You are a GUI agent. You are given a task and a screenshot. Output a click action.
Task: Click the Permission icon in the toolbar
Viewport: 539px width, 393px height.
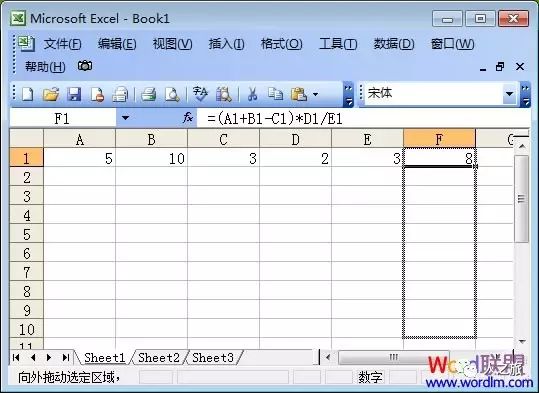point(97,94)
